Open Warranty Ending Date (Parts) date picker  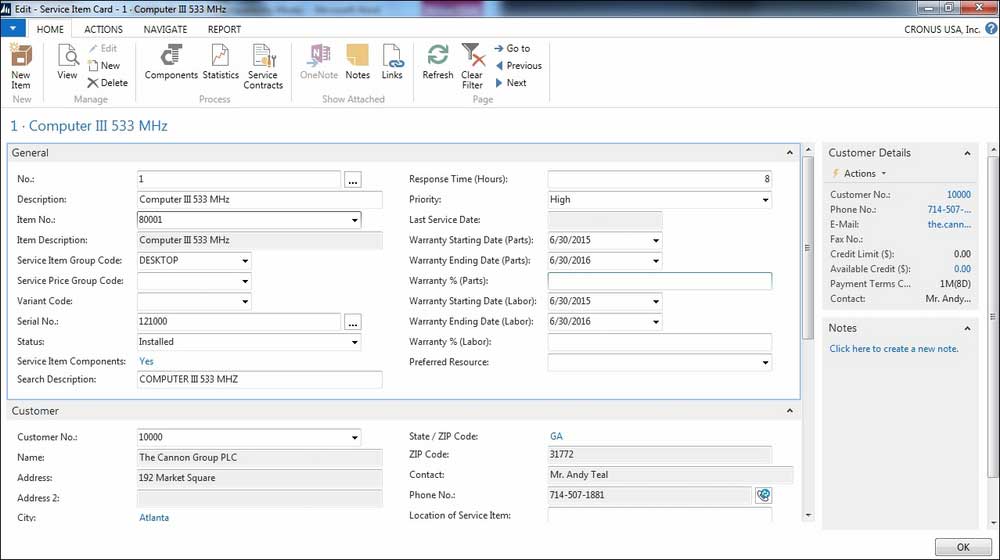(656, 261)
